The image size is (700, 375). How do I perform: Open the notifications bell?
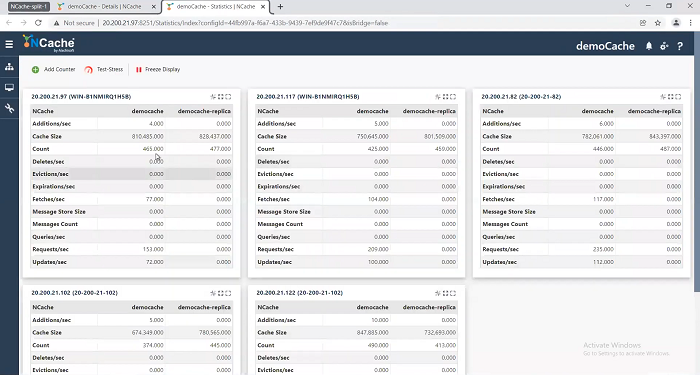[x=649, y=46]
